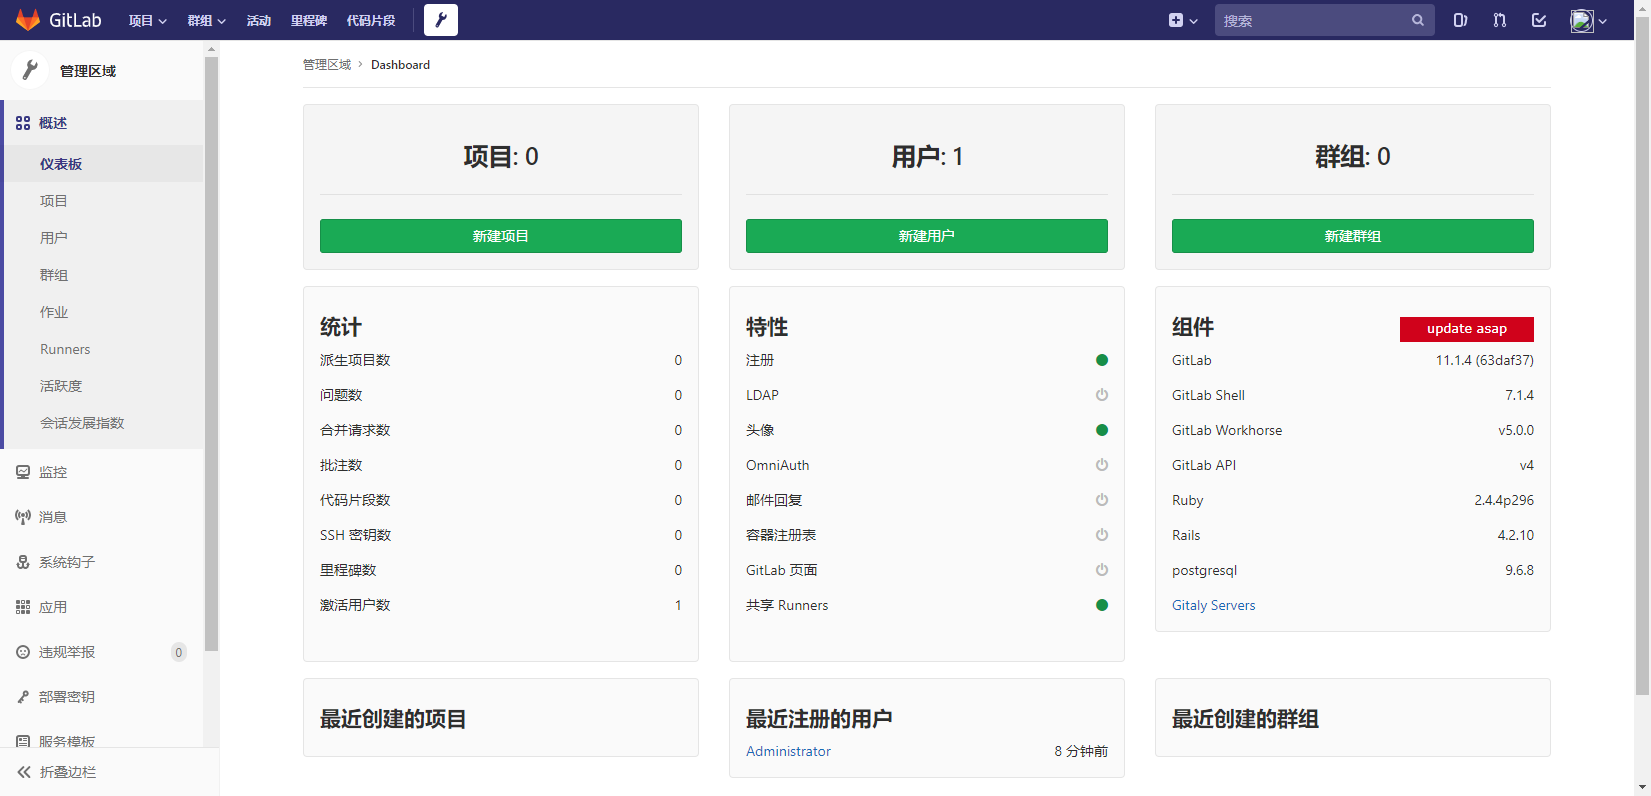Image resolution: width=1651 pixels, height=796 pixels.
Task: Open the user menu dropdown arrow
Action: coord(1603,21)
